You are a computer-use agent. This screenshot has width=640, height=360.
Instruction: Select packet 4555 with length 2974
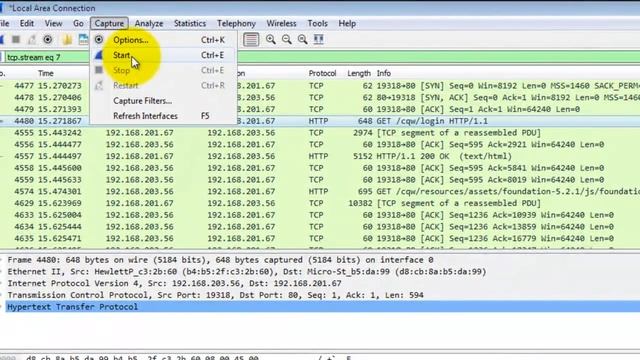click(320, 133)
